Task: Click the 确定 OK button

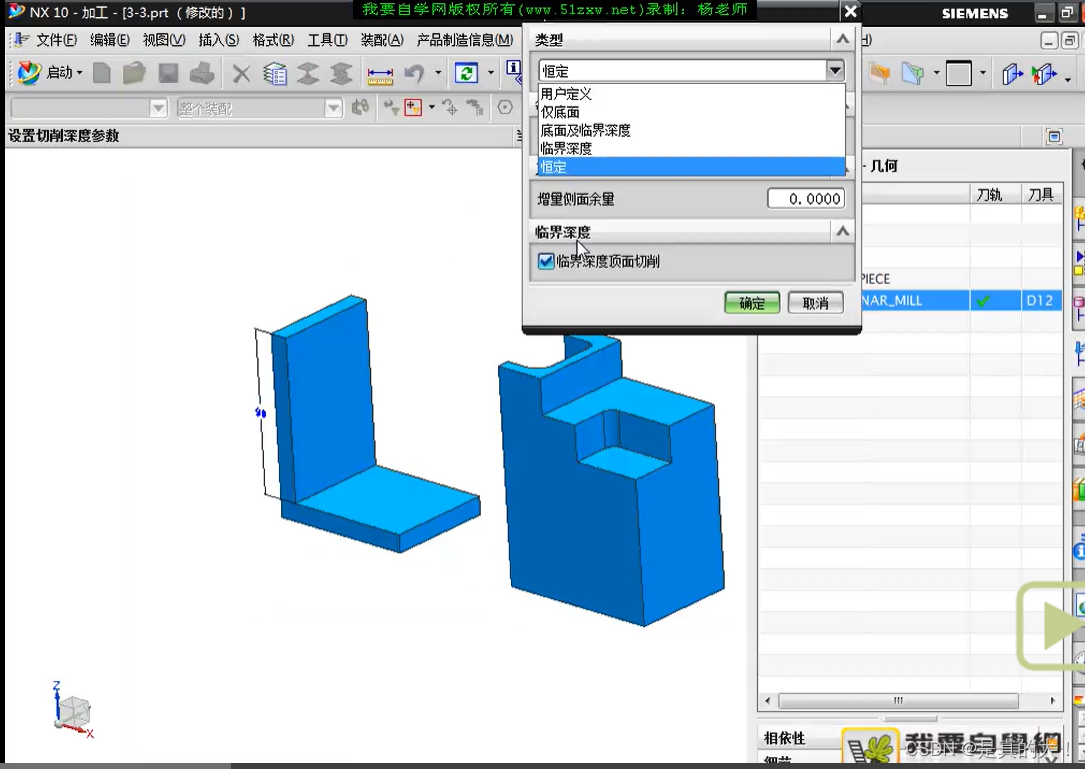Action: (752, 302)
